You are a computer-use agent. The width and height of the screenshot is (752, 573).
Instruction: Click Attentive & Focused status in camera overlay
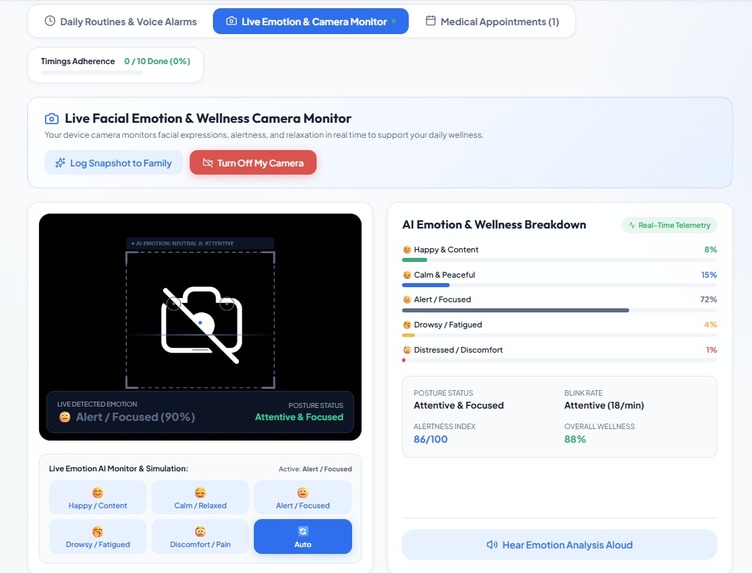[x=299, y=417]
